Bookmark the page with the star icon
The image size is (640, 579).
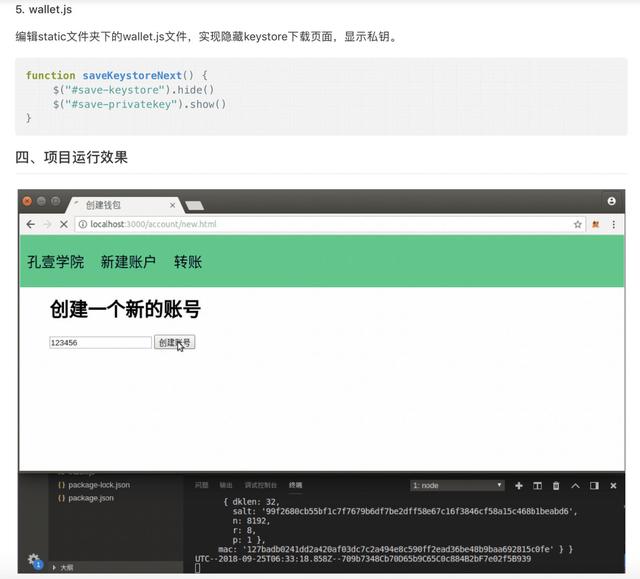pos(577,224)
